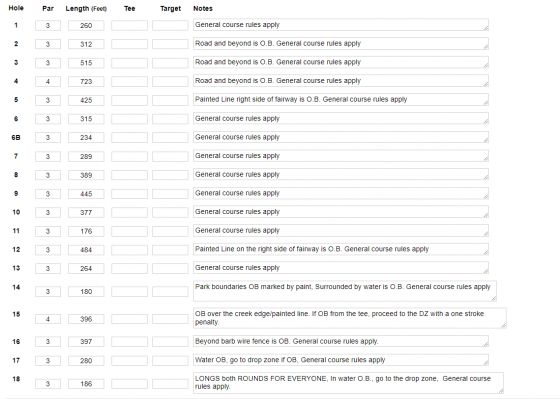Click the Tee field for hole 3

point(129,63)
